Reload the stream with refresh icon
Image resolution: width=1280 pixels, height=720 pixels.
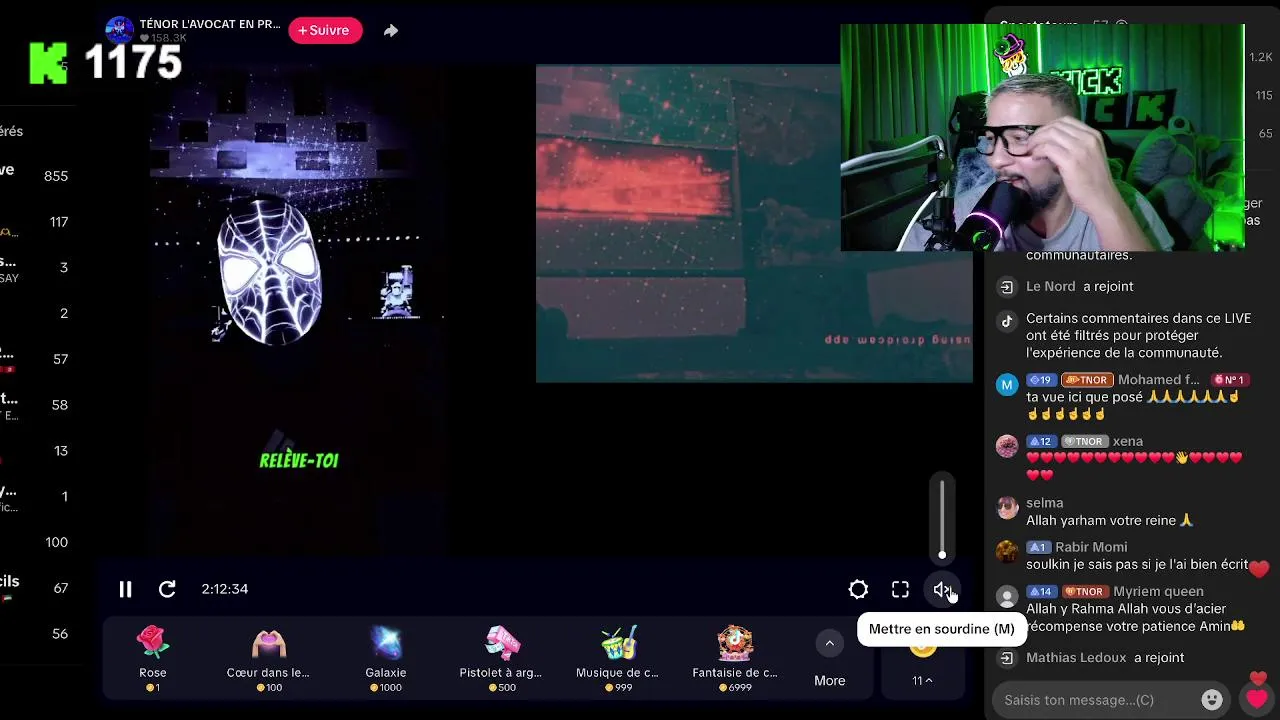(x=167, y=589)
